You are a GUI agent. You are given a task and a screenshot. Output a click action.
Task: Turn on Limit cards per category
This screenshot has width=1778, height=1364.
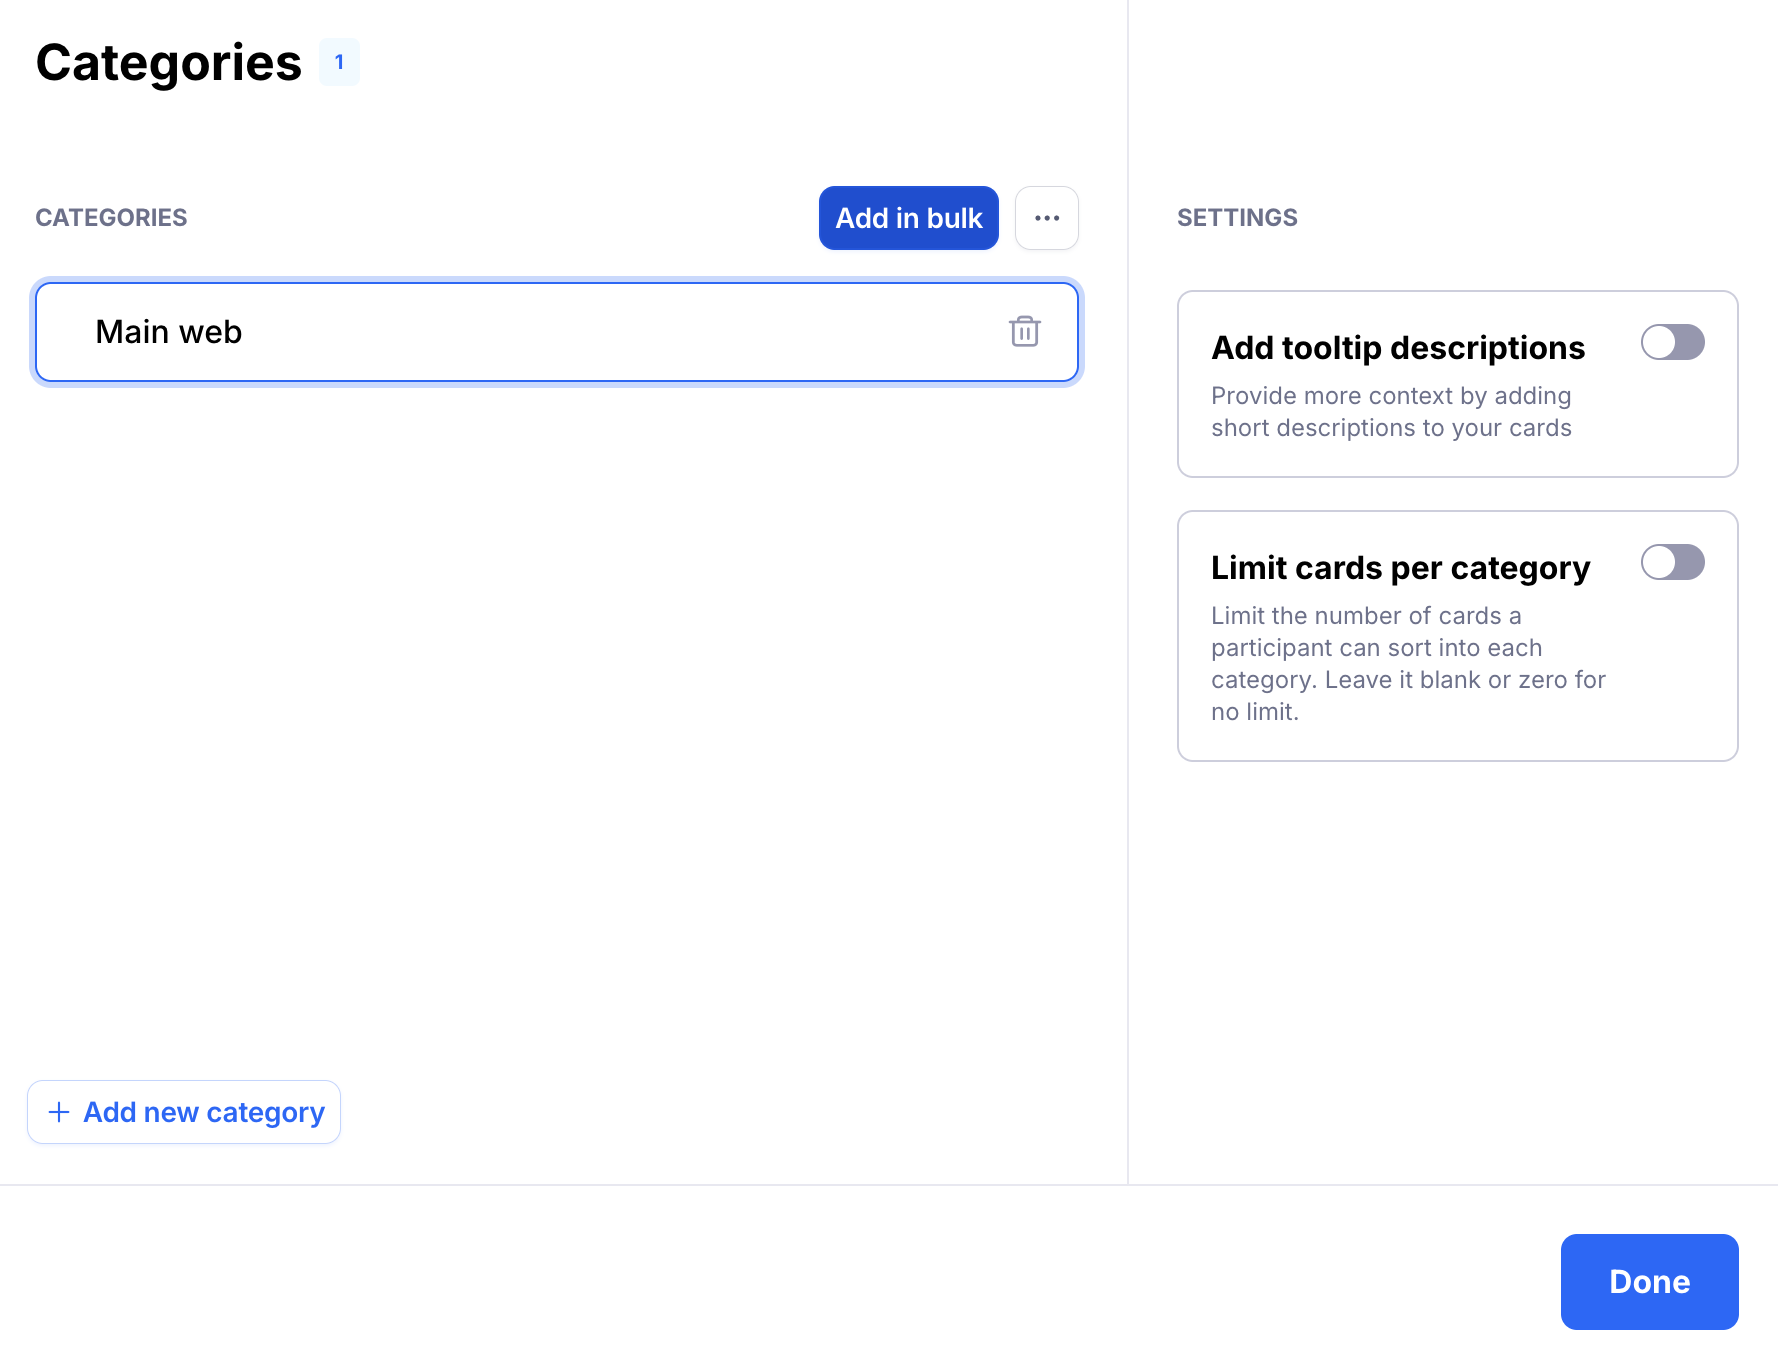click(1672, 562)
